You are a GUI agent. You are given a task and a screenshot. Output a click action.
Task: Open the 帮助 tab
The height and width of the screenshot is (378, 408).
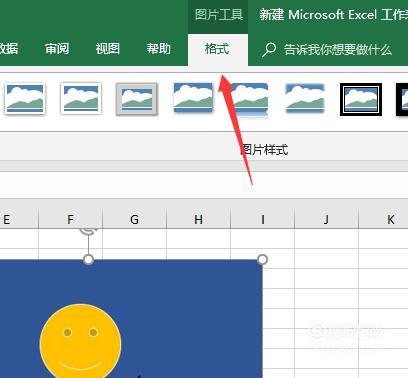coord(159,49)
